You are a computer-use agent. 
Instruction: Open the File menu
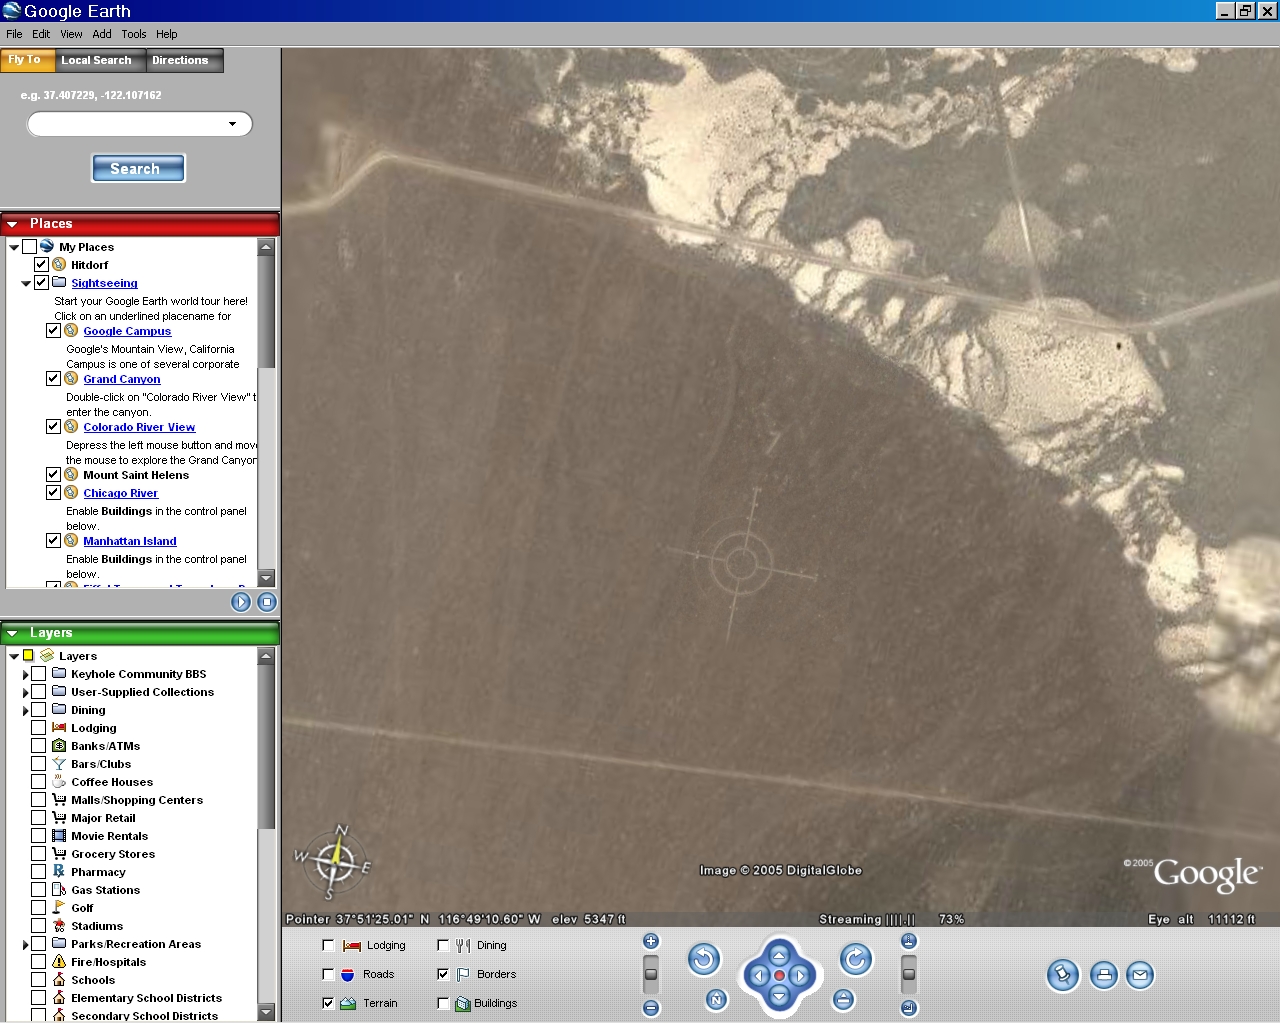click(x=14, y=34)
